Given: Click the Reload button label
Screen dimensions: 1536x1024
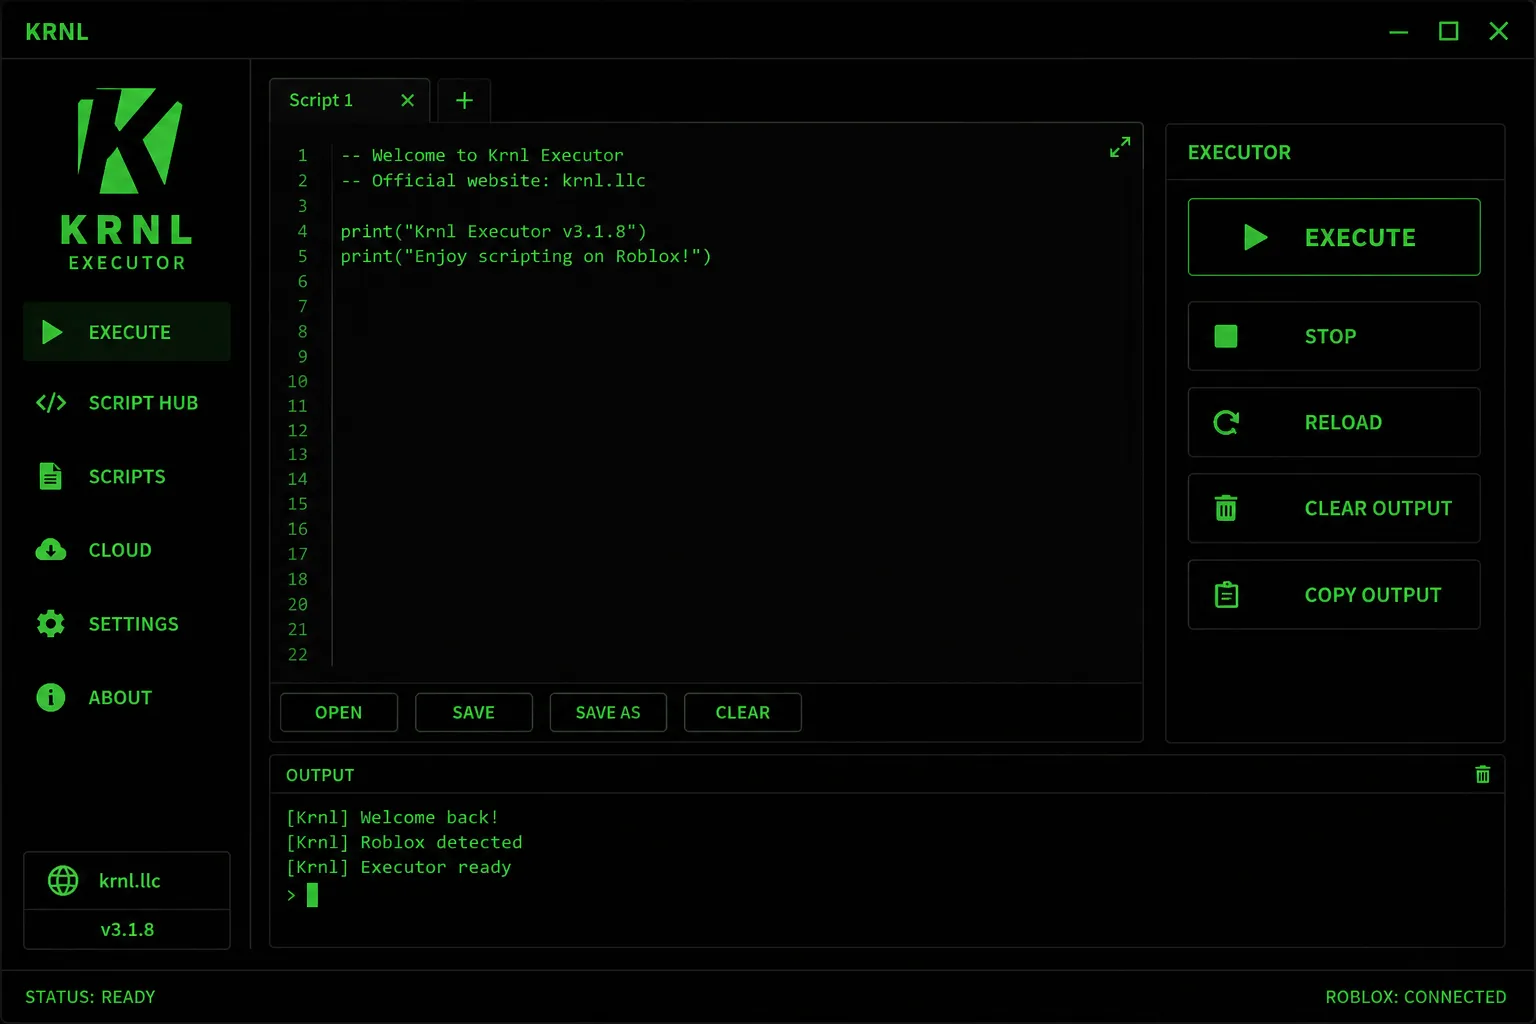Looking at the screenshot, I should [1343, 422].
